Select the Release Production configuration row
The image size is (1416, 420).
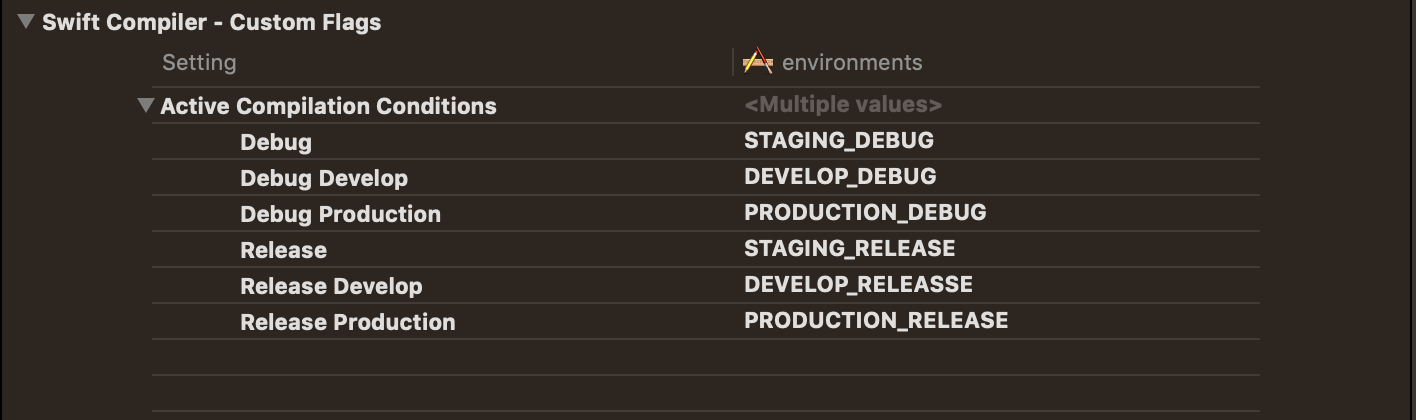coord(347,322)
